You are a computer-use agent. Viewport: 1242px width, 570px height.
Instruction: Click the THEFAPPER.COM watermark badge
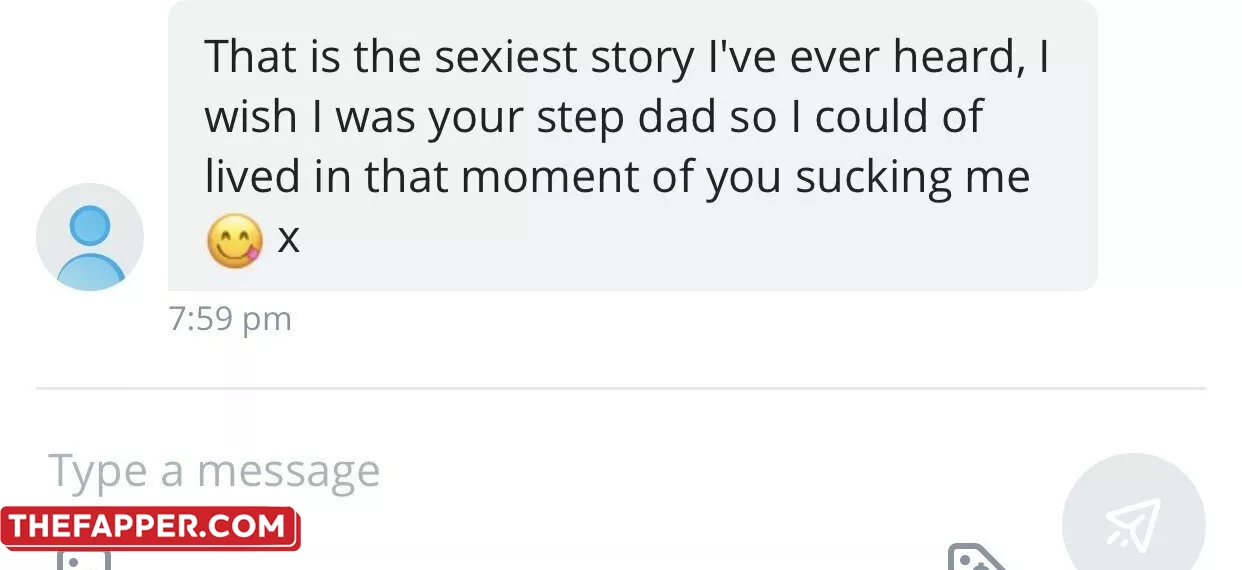coord(150,528)
